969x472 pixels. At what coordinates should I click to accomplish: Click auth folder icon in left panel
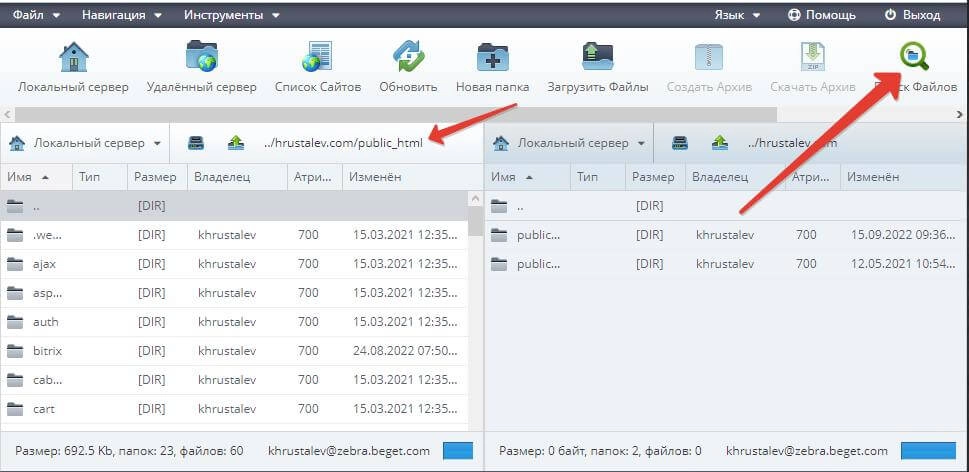click(15, 322)
